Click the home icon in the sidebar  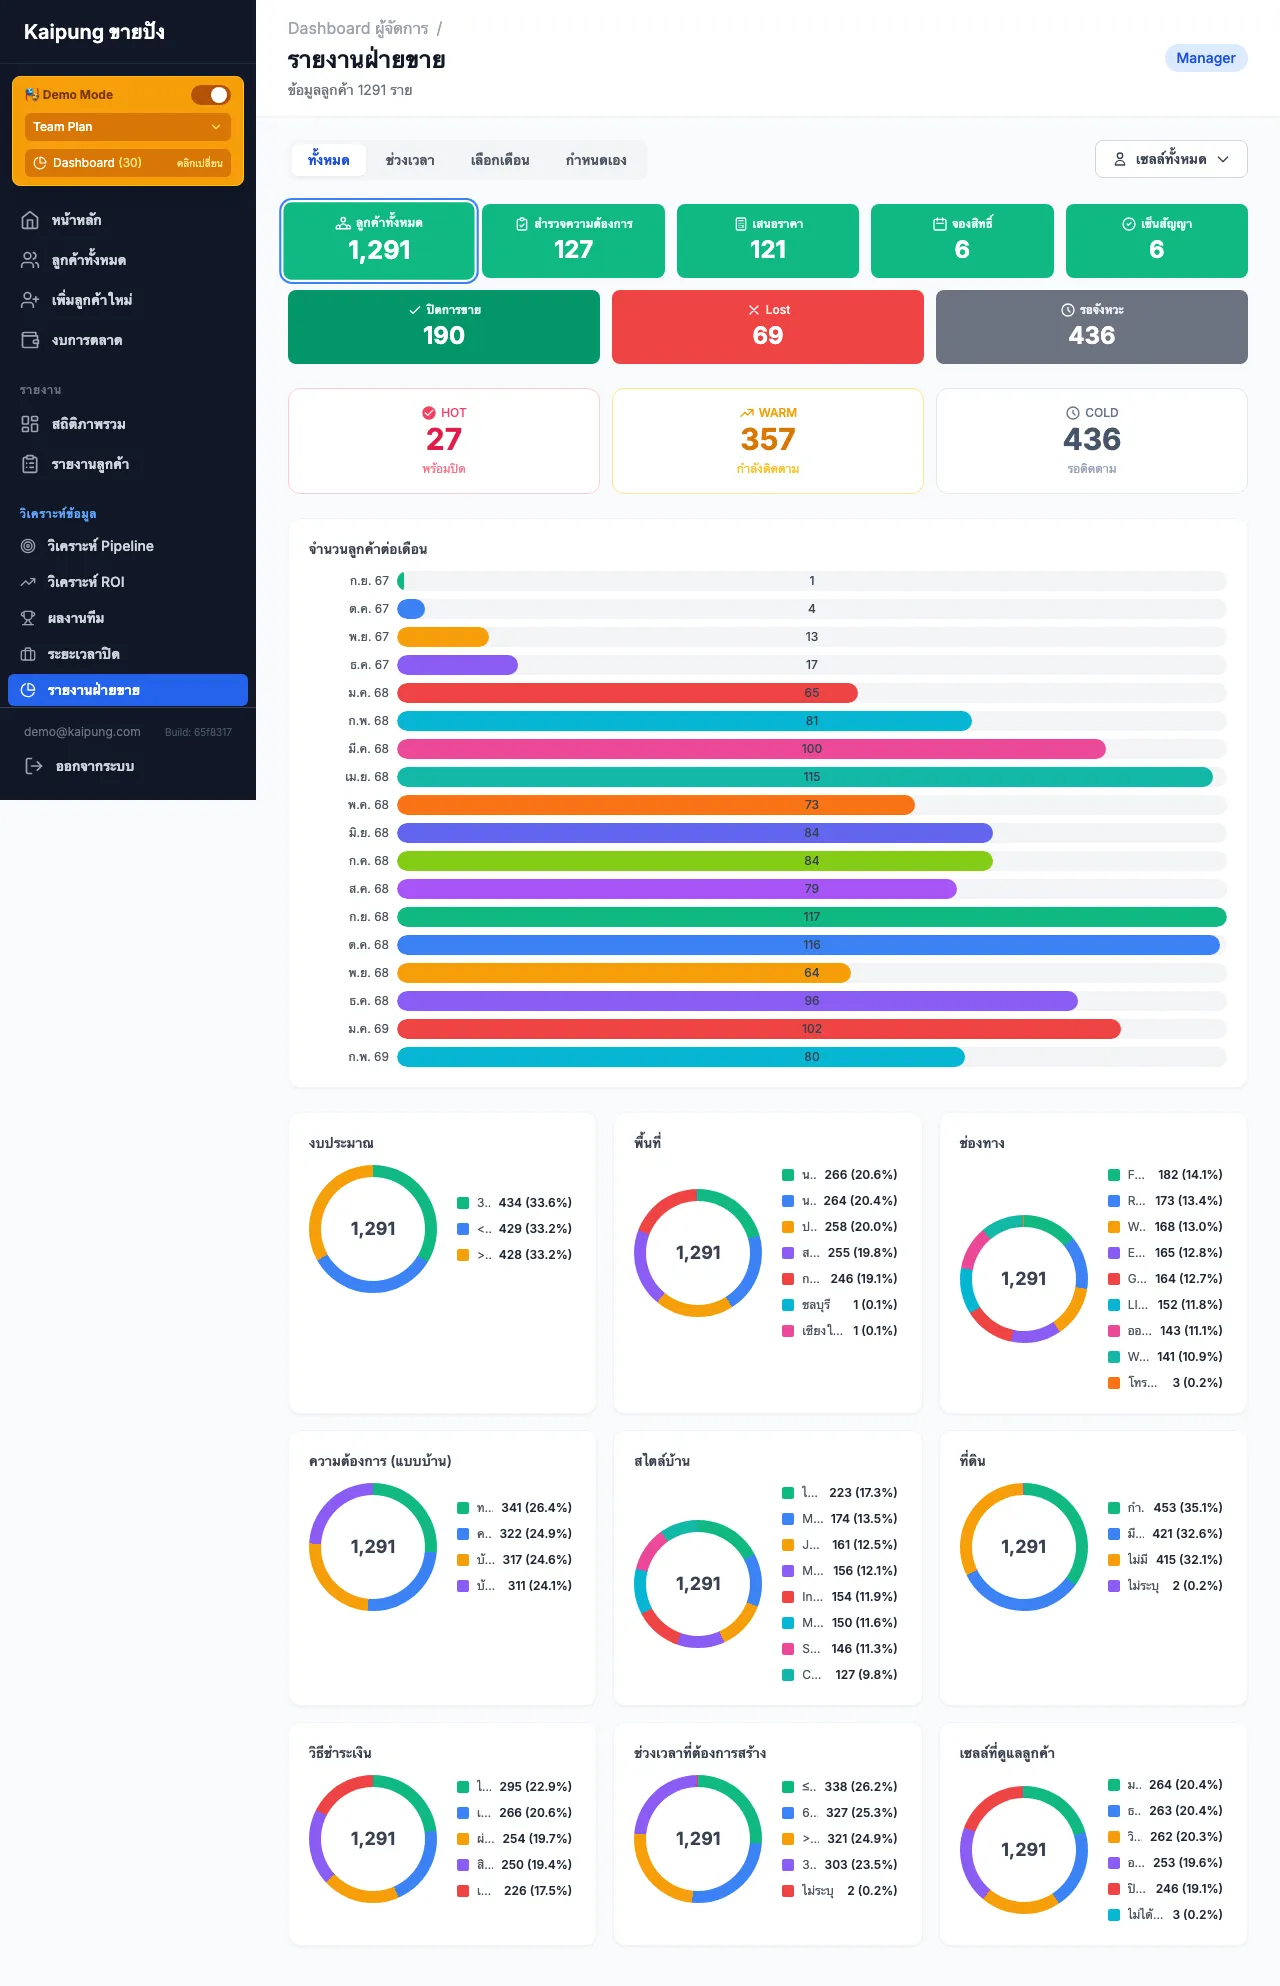click(x=30, y=220)
